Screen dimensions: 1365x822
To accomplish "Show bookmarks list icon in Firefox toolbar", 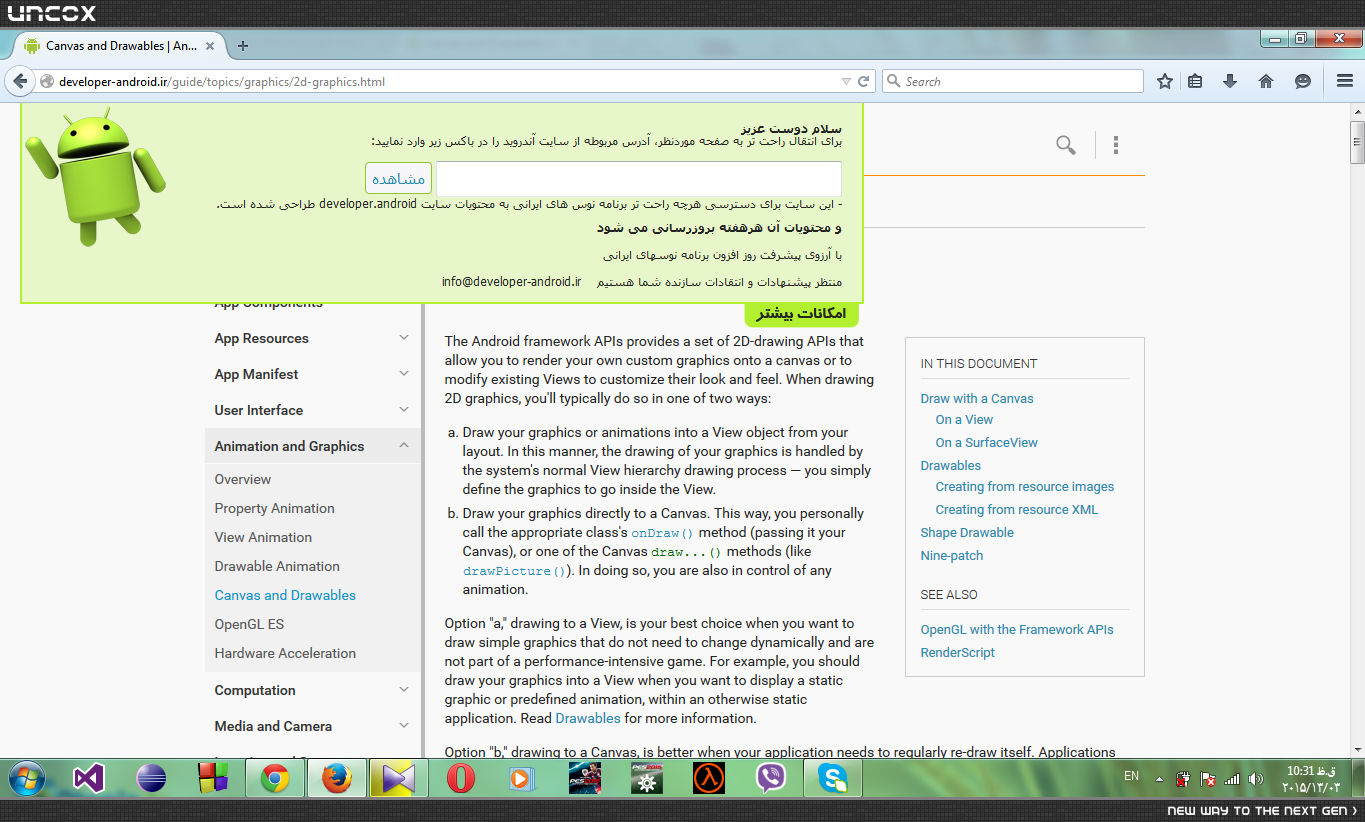I will (x=1195, y=82).
